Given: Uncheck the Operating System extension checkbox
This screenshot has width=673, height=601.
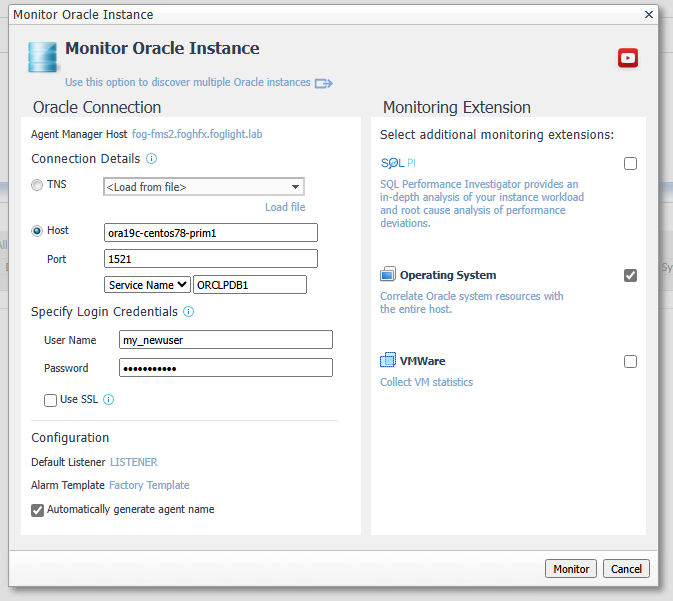Looking at the screenshot, I should [630, 276].
